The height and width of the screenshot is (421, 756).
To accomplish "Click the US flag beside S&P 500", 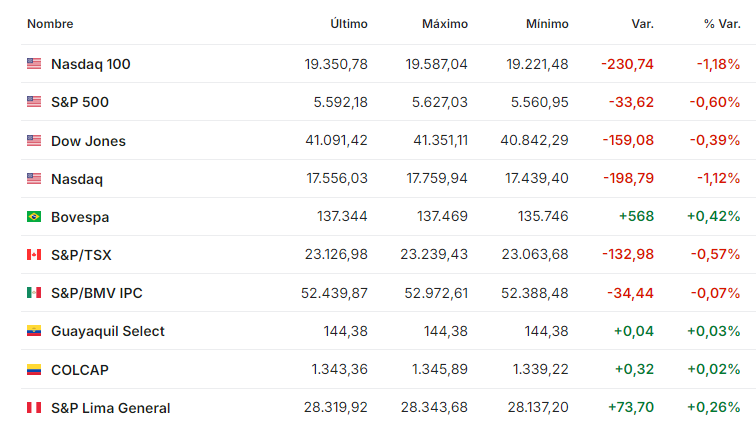I will pyautogui.click(x=34, y=102).
